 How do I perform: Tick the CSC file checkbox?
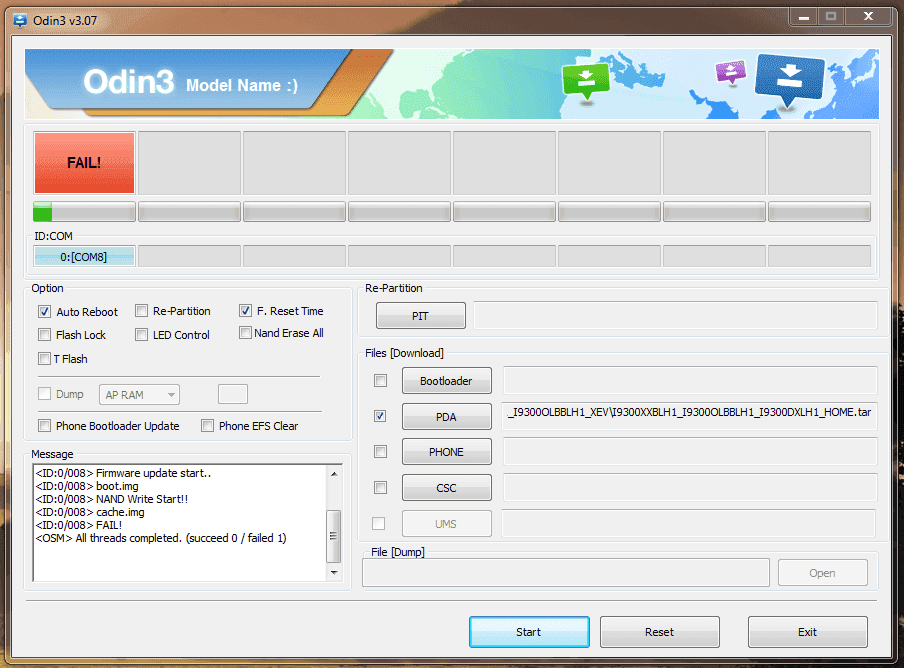(x=381, y=488)
